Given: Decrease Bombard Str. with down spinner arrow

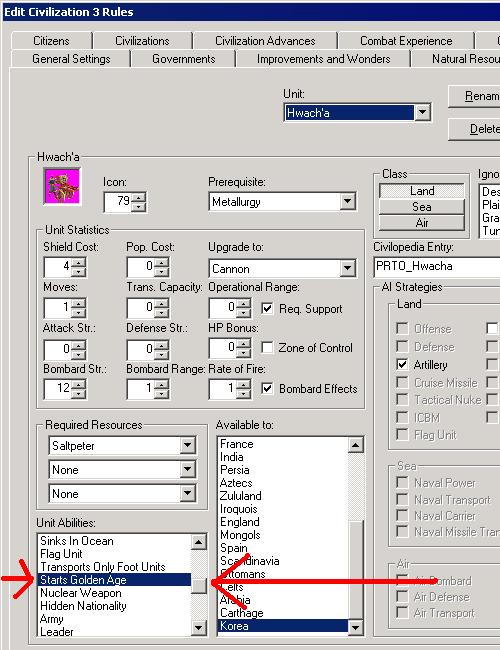Looking at the screenshot, I should click(x=79, y=394).
